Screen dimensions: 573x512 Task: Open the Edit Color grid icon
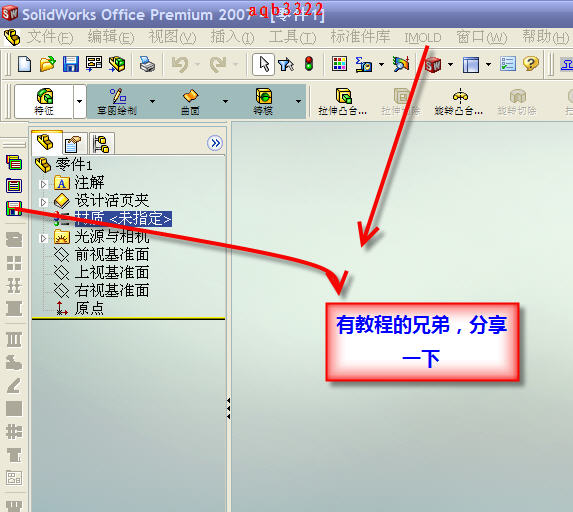(339, 64)
